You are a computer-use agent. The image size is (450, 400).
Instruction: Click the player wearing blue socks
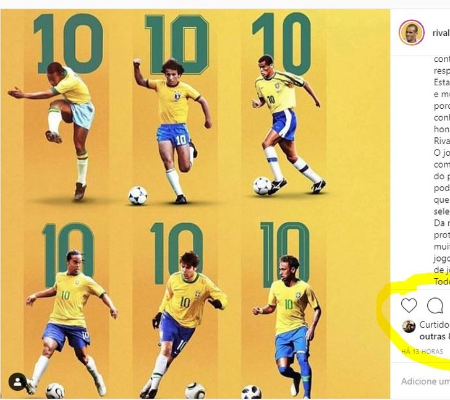click(x=288, y=327)
